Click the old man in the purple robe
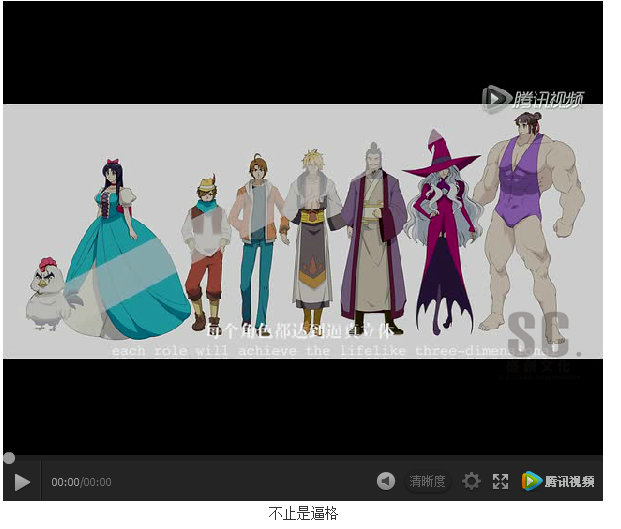Screen dimensions: 621x529 pos(374,240)
